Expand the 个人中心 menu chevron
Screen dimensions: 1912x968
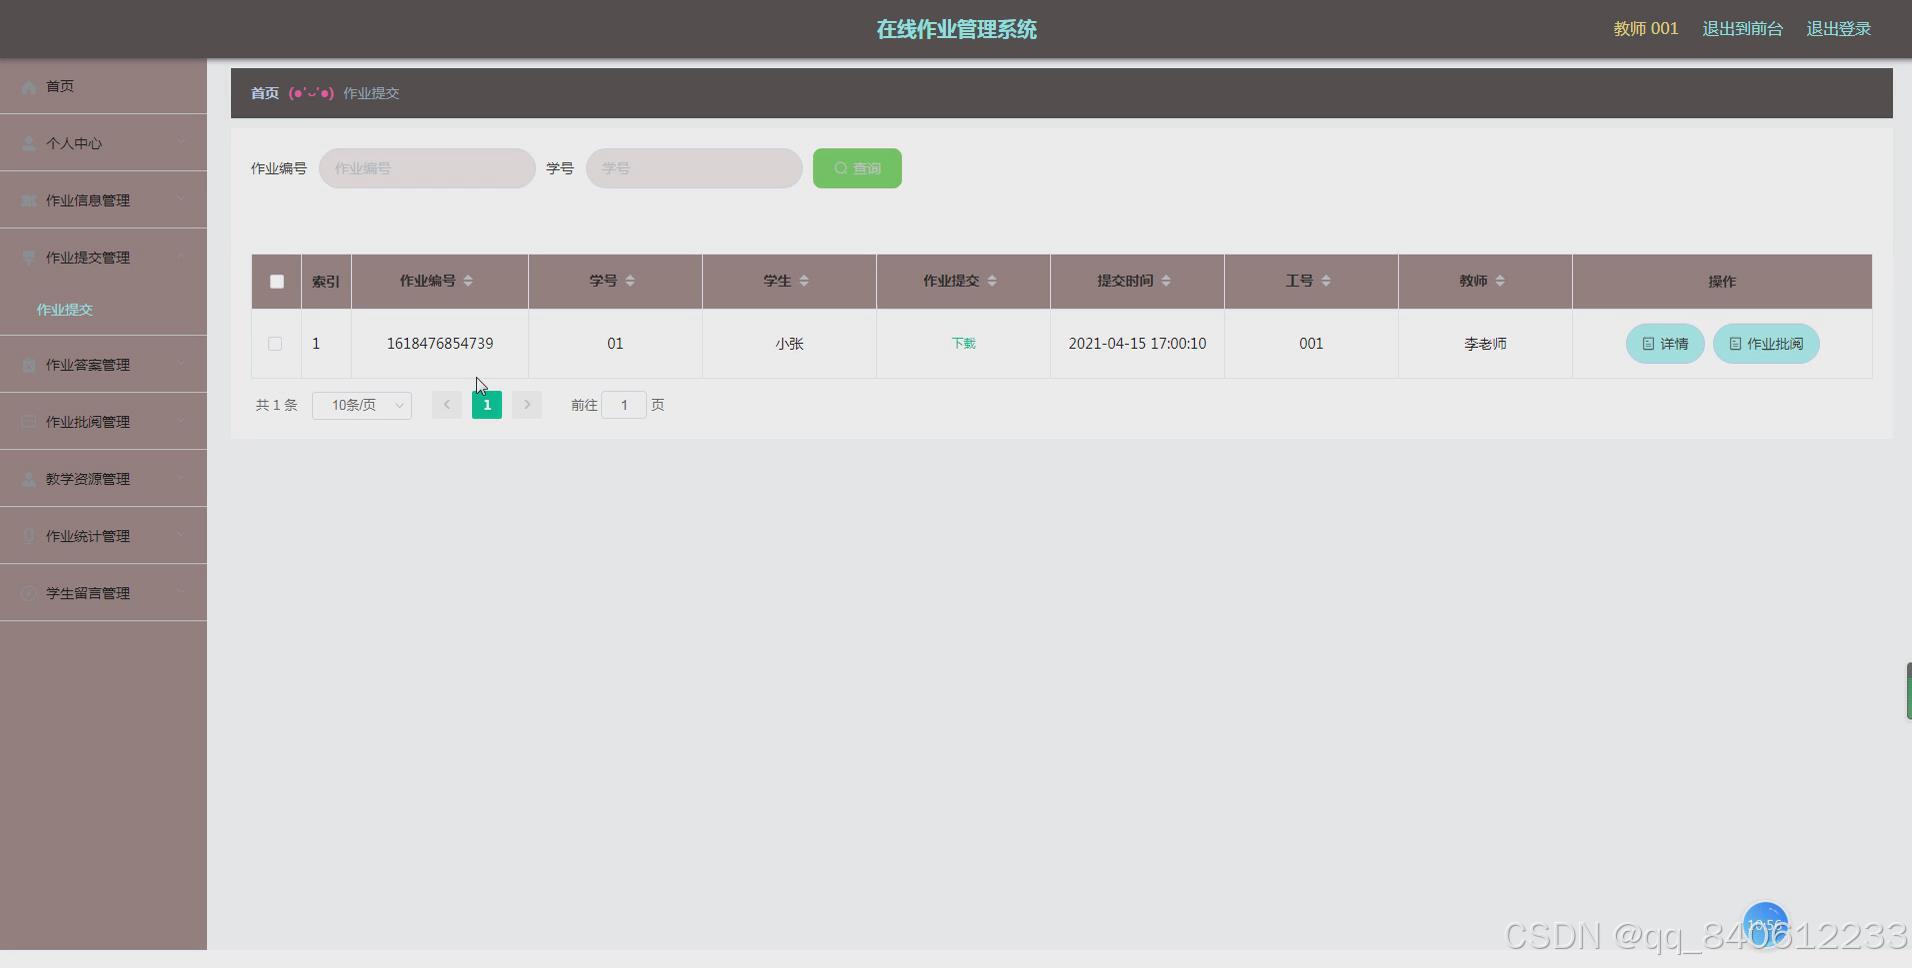[x=182, y=143]
